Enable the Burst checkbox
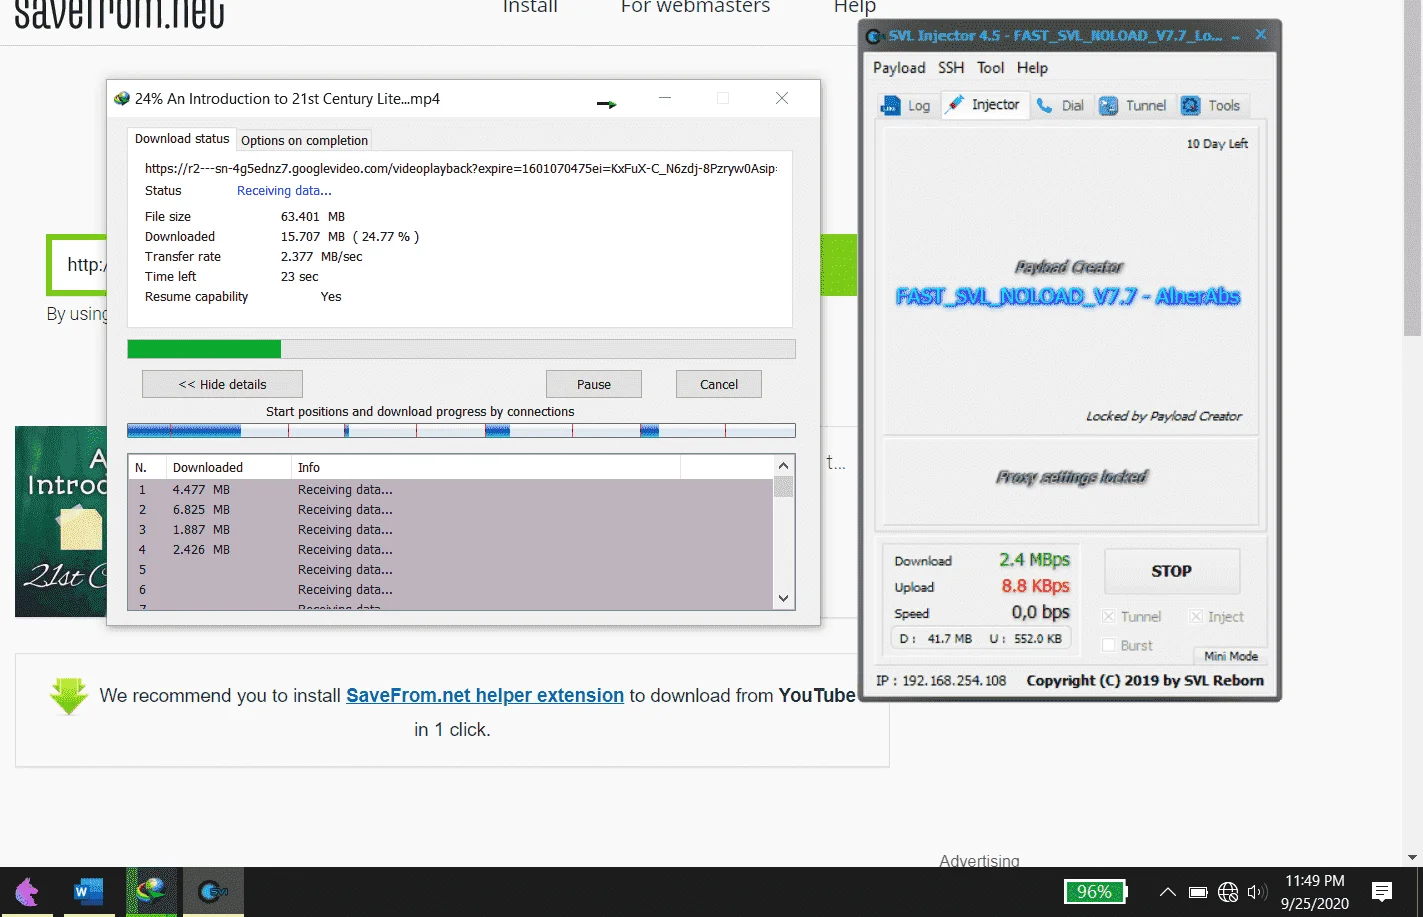The width and height of the screenshot is (1423, 917). [1109, 646]
